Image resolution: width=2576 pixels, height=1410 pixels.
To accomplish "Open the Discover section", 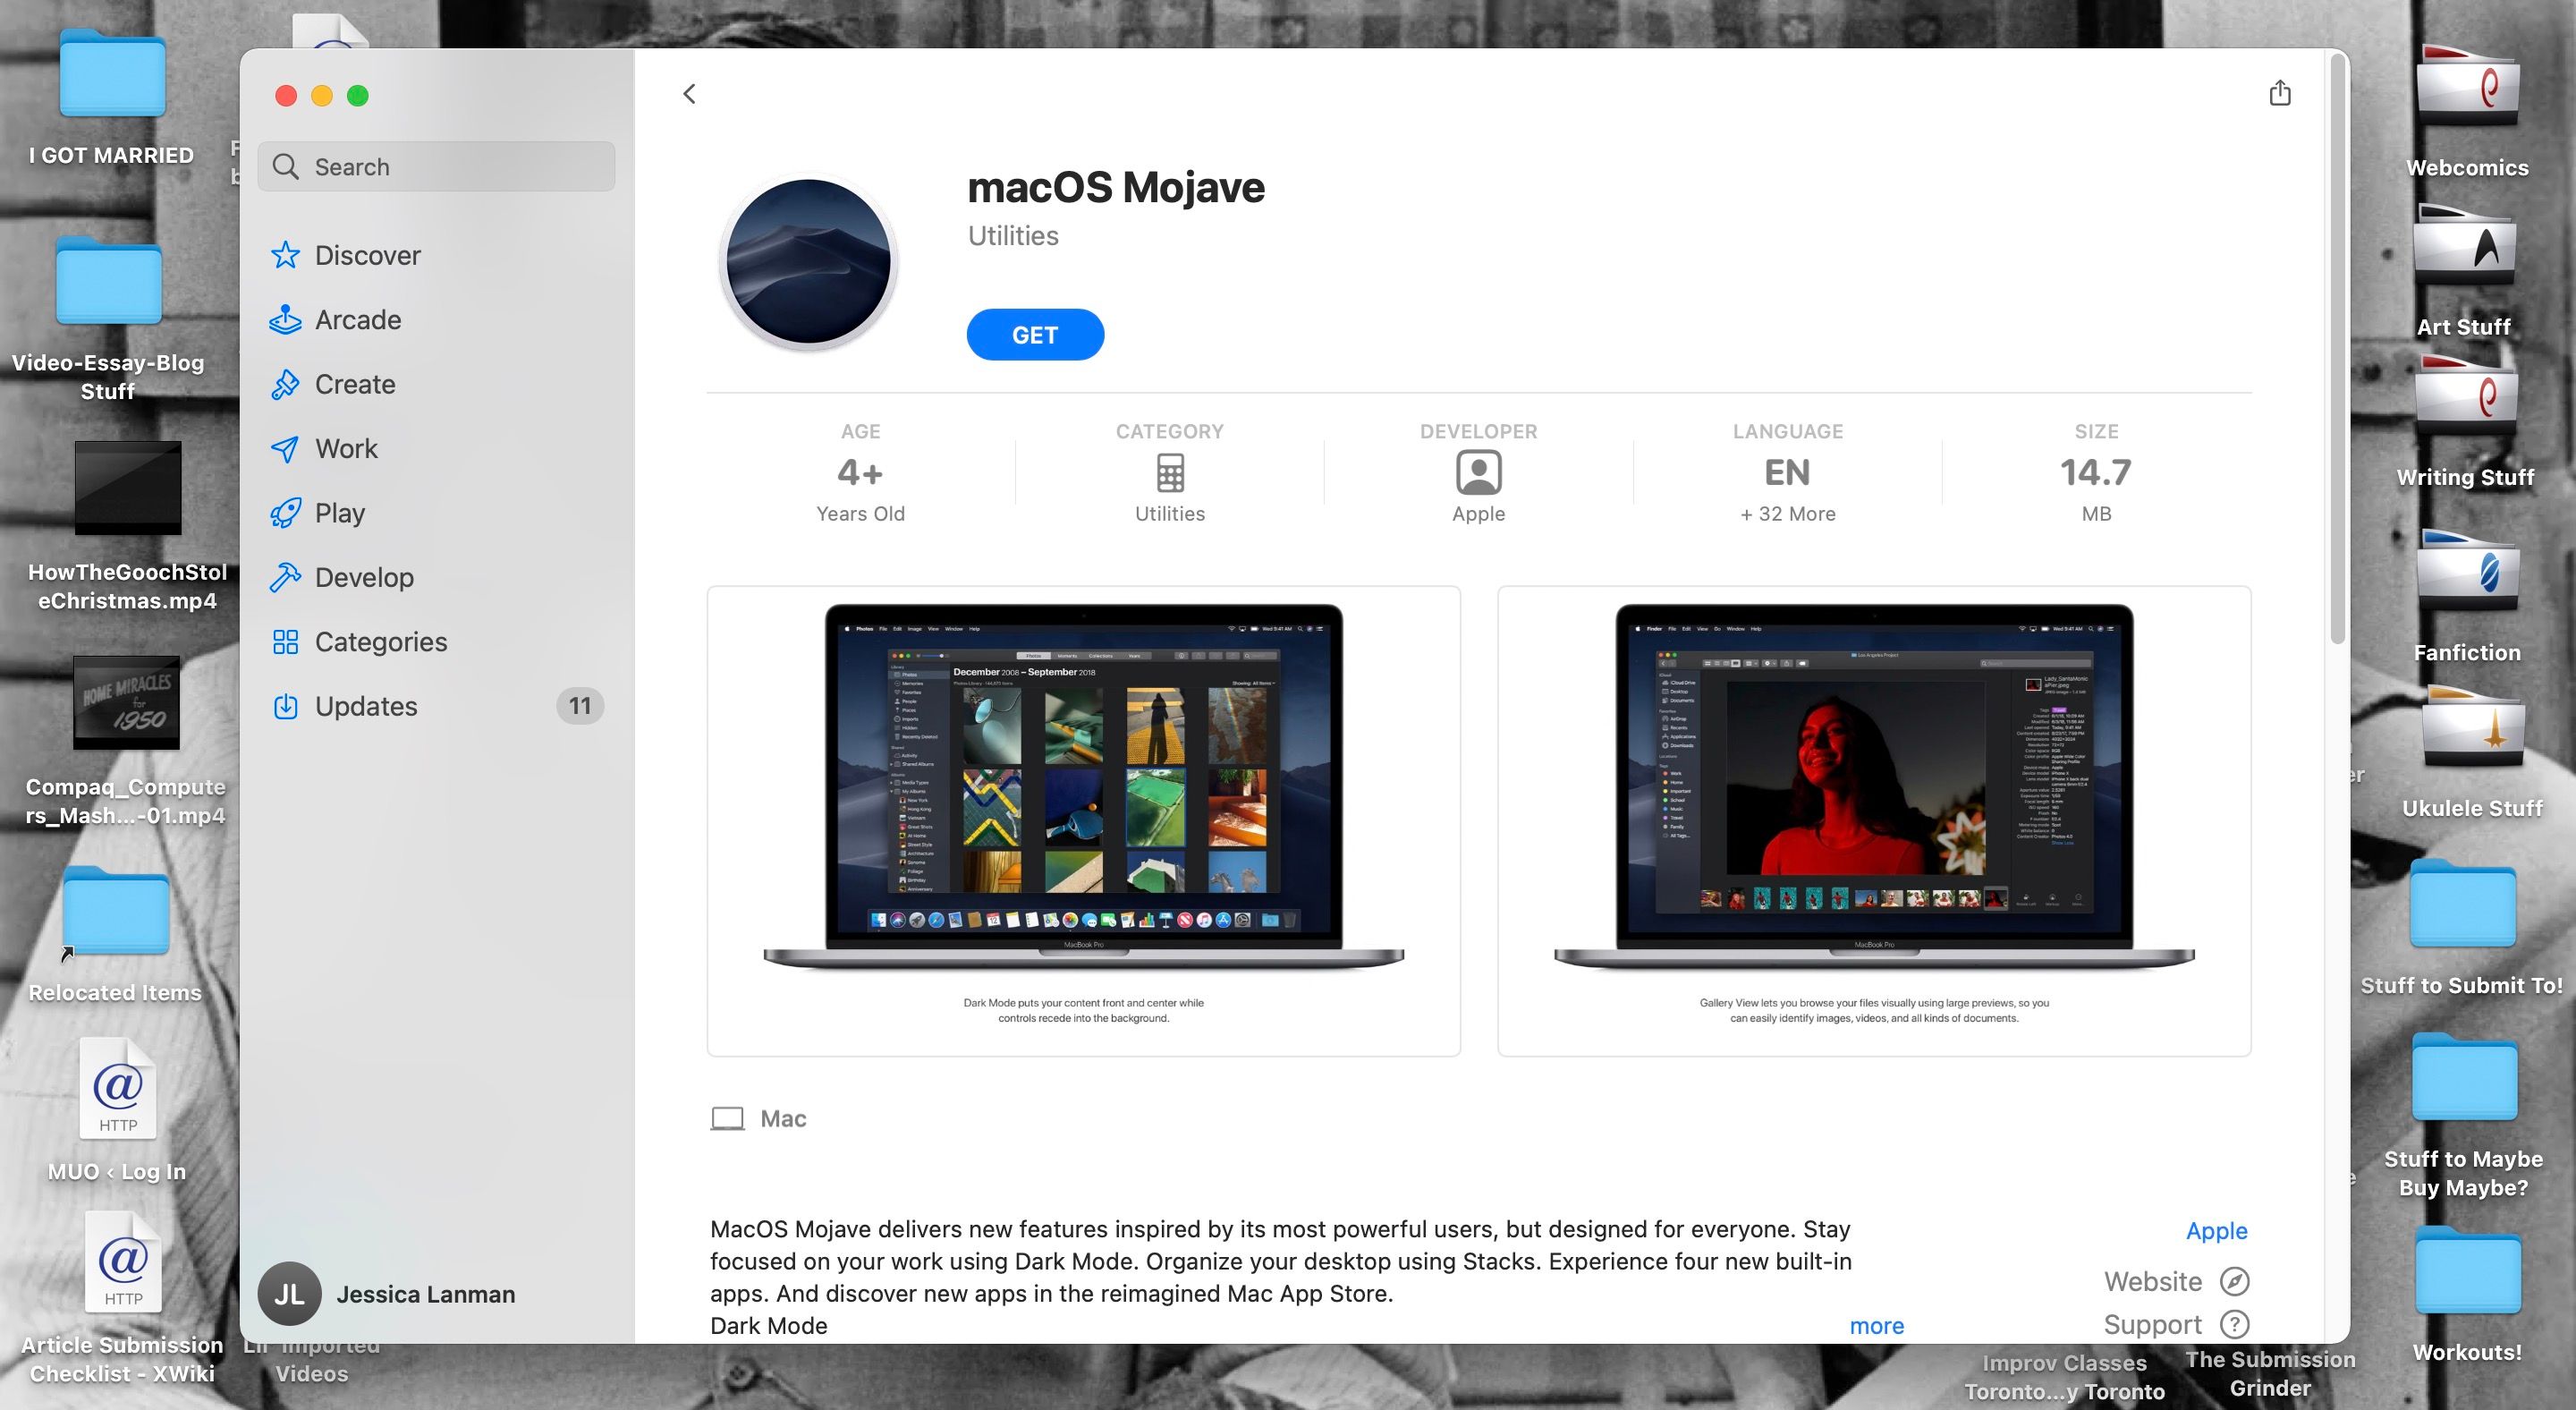I will (367, 255).
